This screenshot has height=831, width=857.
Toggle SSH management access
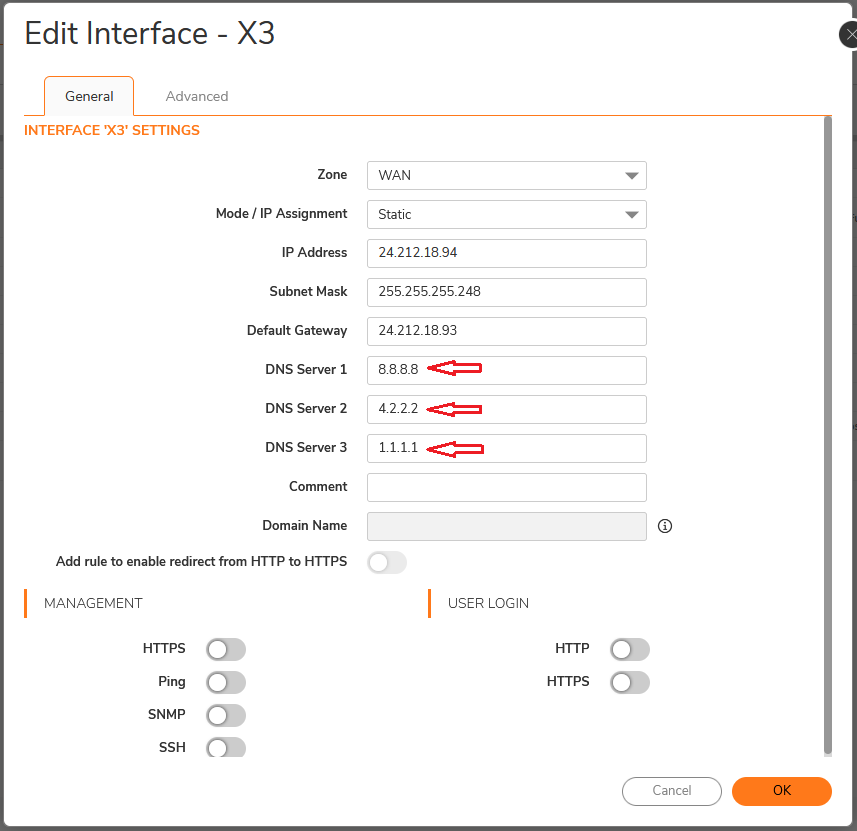(225, 747)
